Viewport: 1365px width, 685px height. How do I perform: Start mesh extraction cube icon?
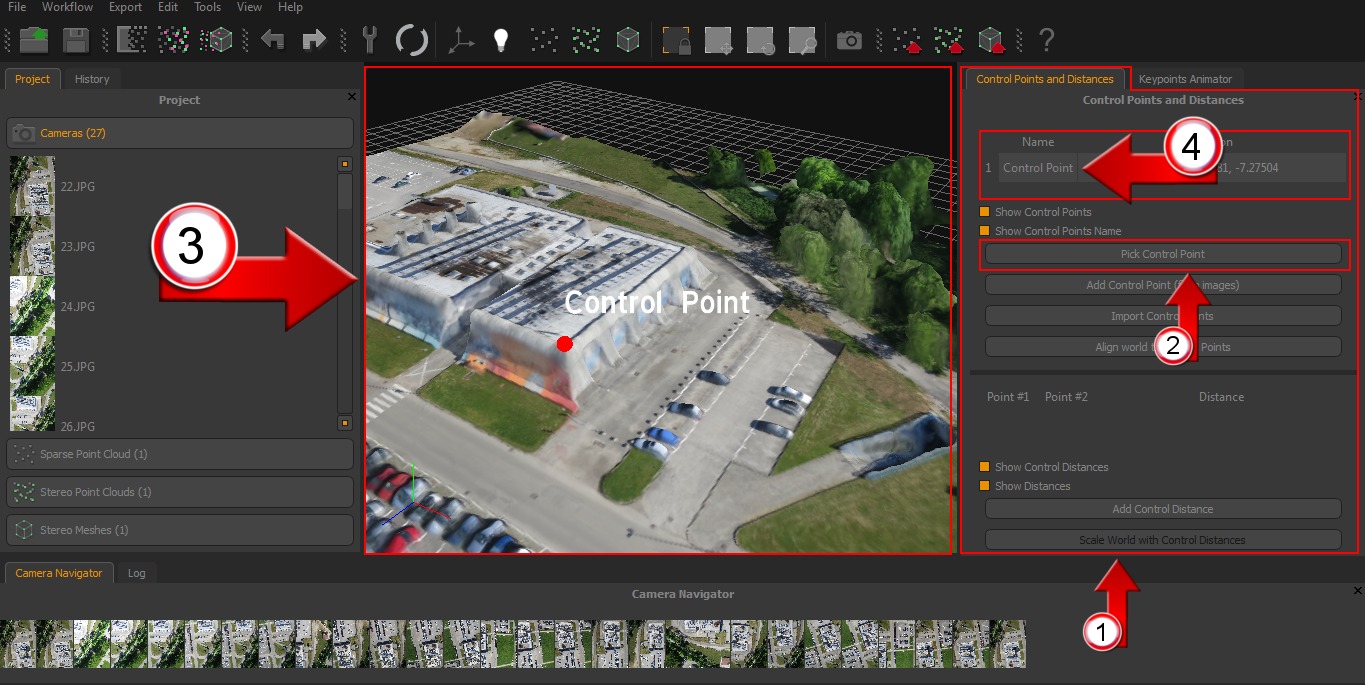[x=216, y=40]
